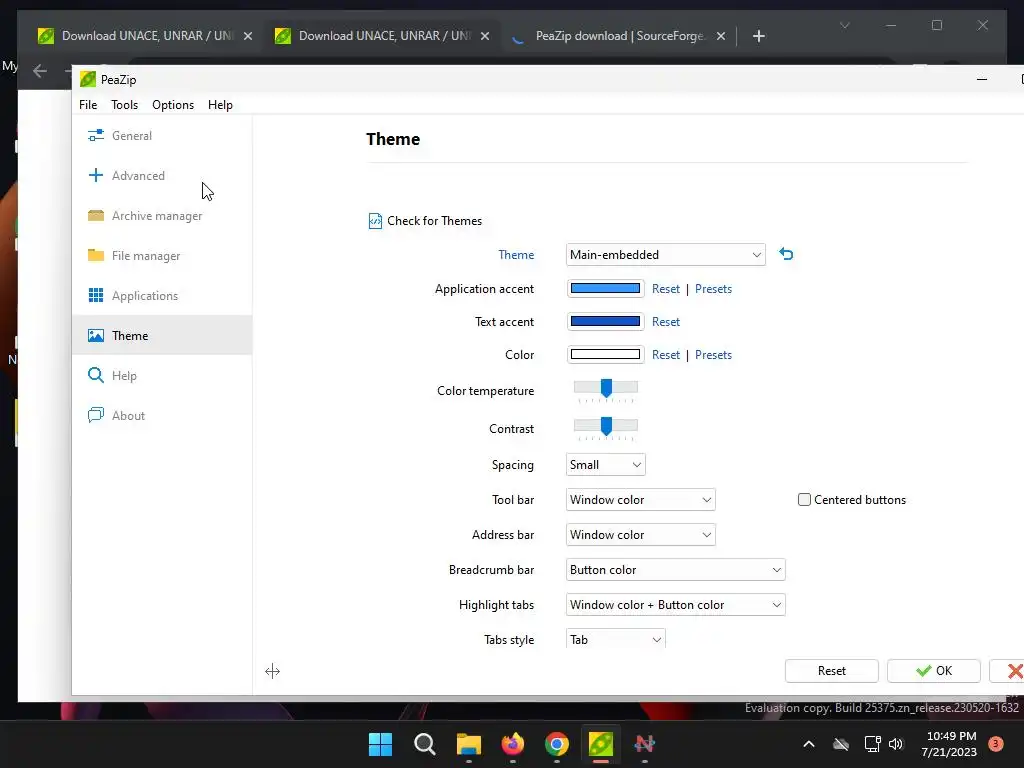The height and width of the screenshot is (768, 1024).
Task: Select General in settings sidebar
Action: [x=162, y=135]
